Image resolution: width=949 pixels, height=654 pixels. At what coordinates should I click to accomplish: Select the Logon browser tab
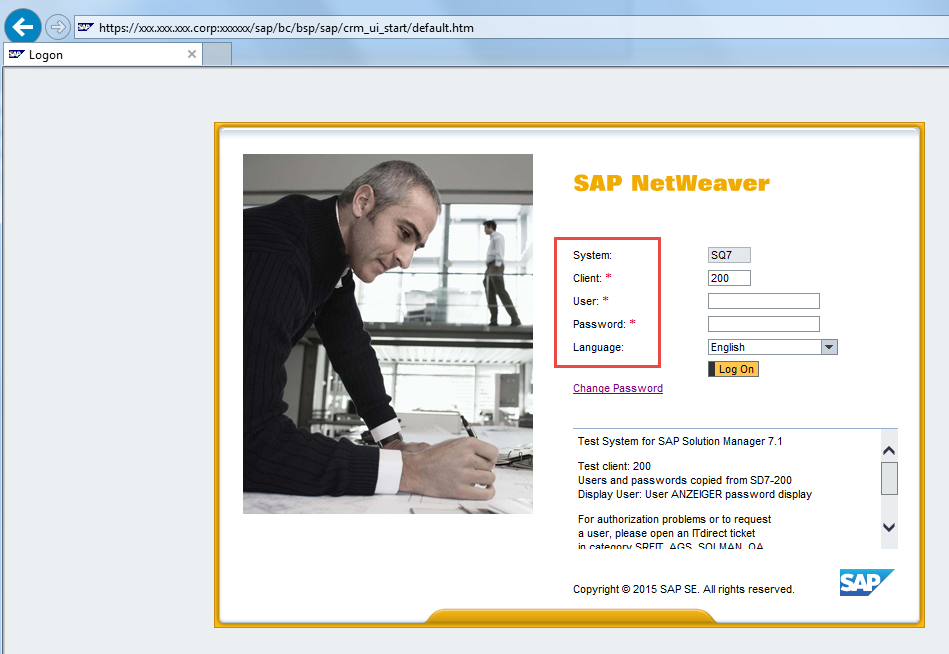tap(103, 54)
